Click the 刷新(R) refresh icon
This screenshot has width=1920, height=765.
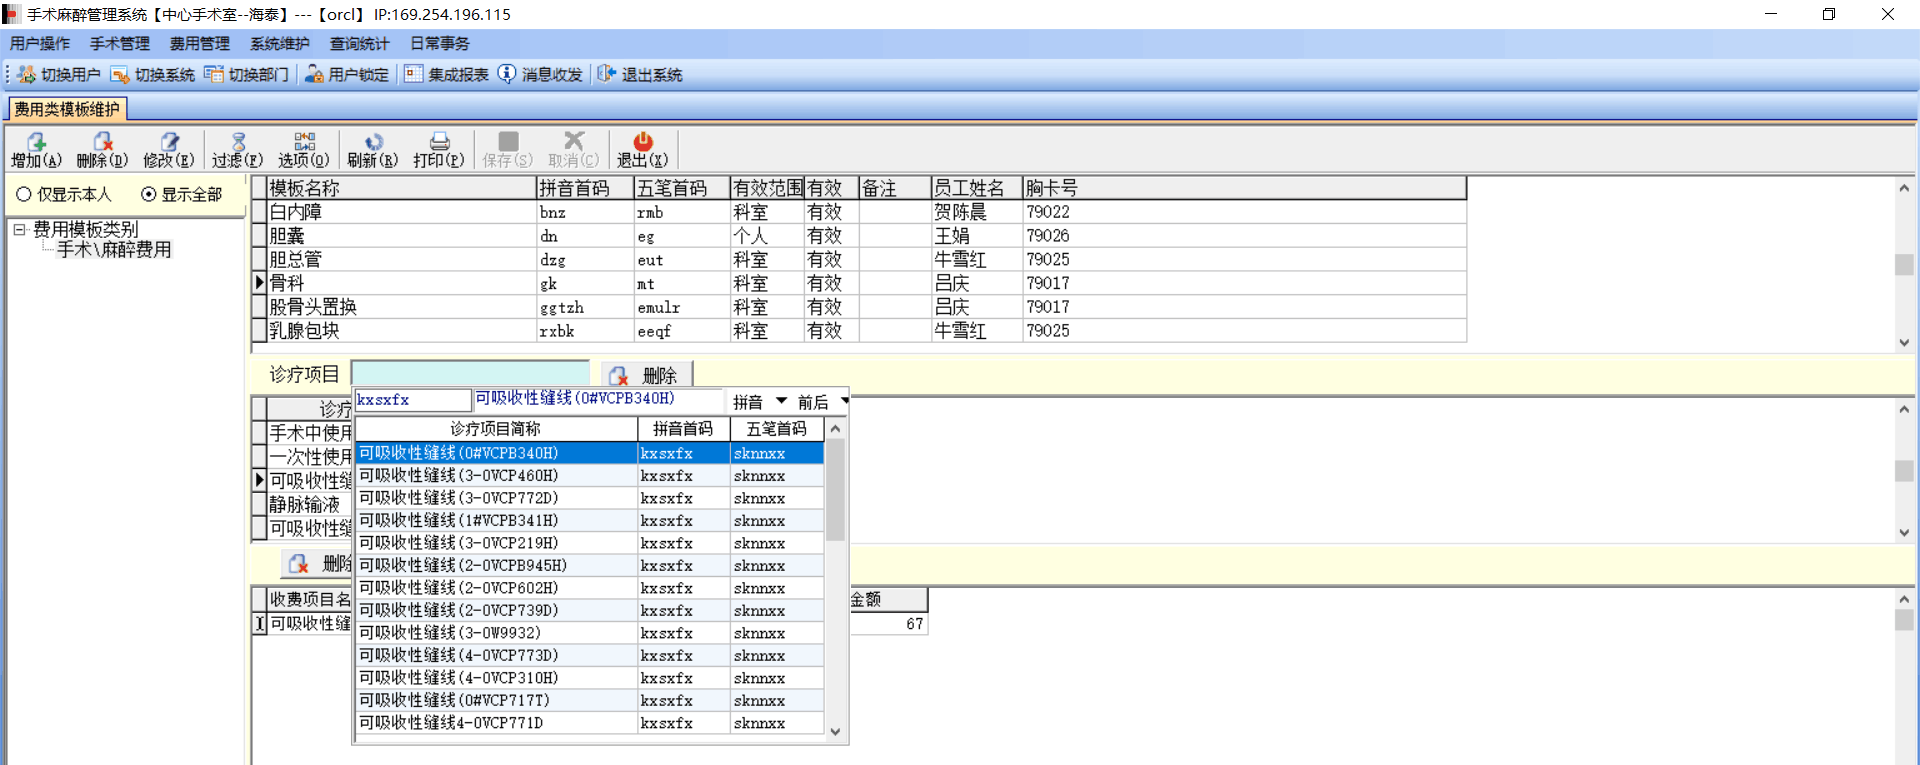point(373,142)
